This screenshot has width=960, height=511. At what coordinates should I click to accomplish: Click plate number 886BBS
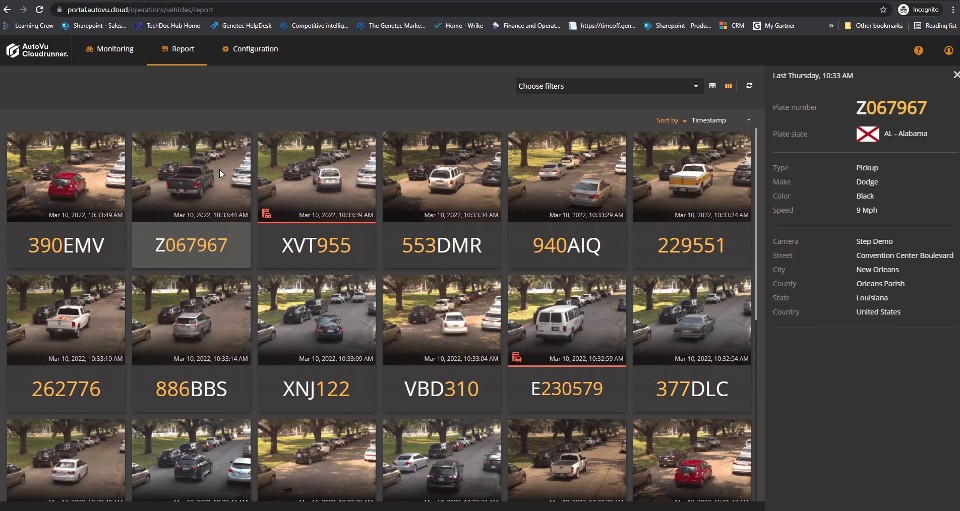[191, 389]
